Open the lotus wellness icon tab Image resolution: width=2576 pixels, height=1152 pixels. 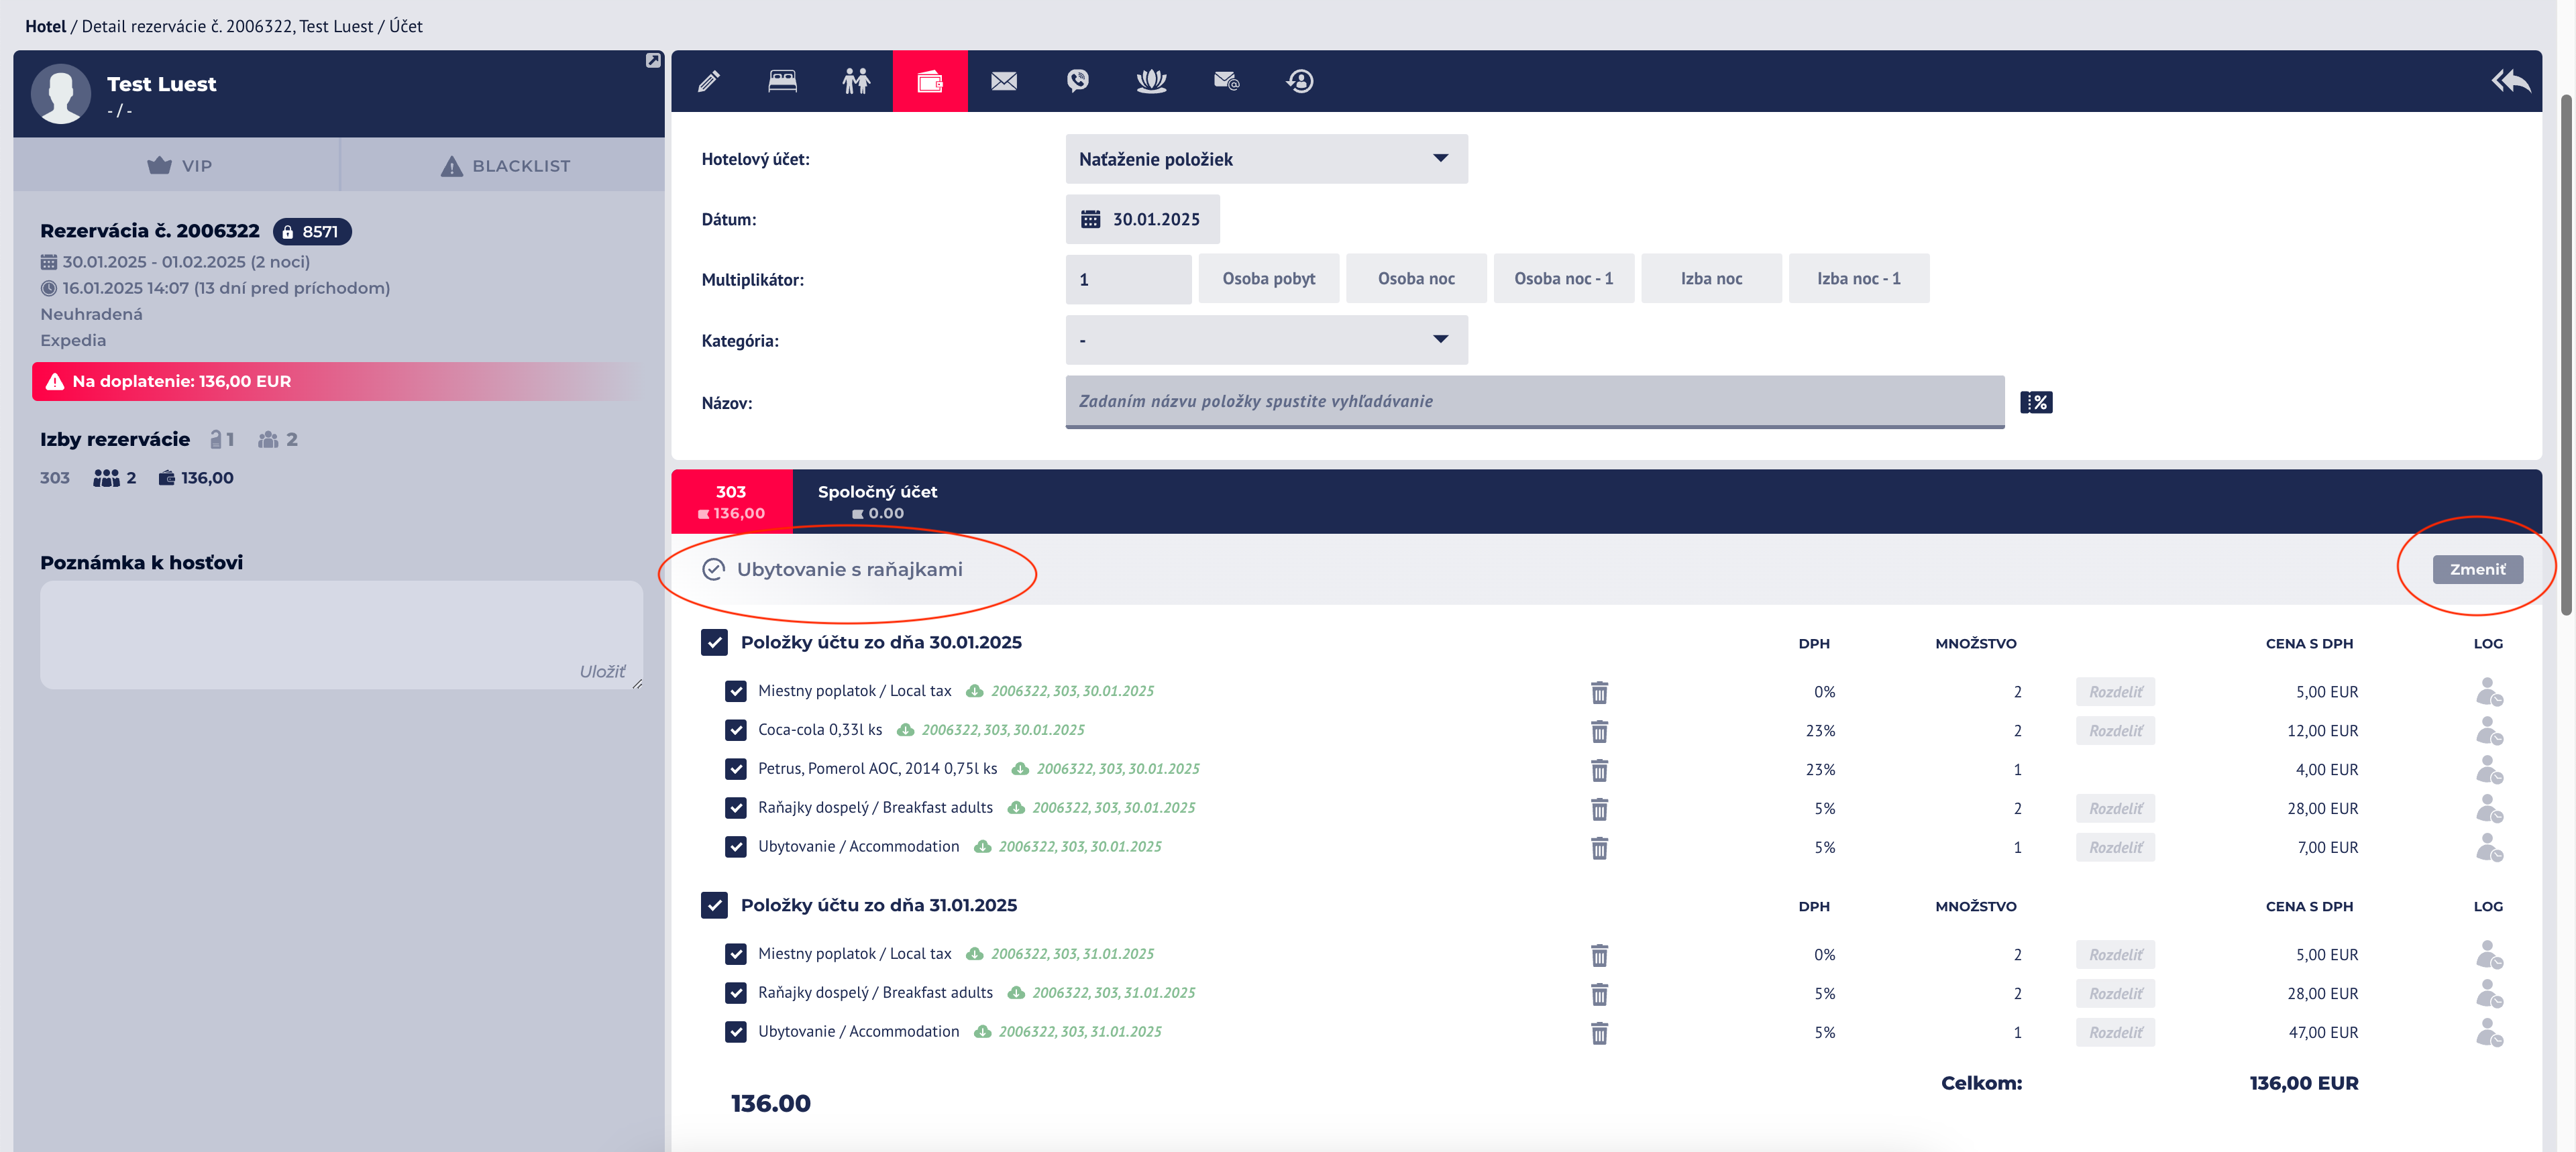1151,81
